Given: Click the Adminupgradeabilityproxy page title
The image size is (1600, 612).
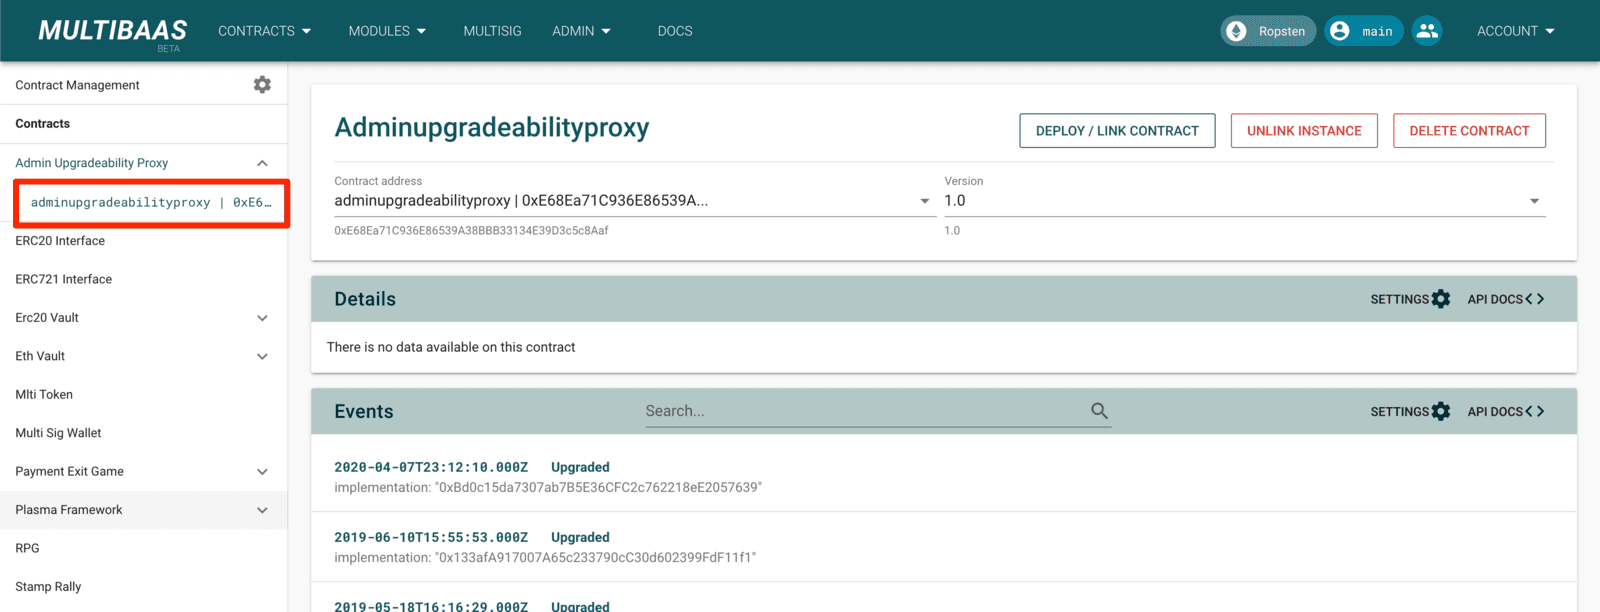Looking at the screenshot, I should coord(492,128).
